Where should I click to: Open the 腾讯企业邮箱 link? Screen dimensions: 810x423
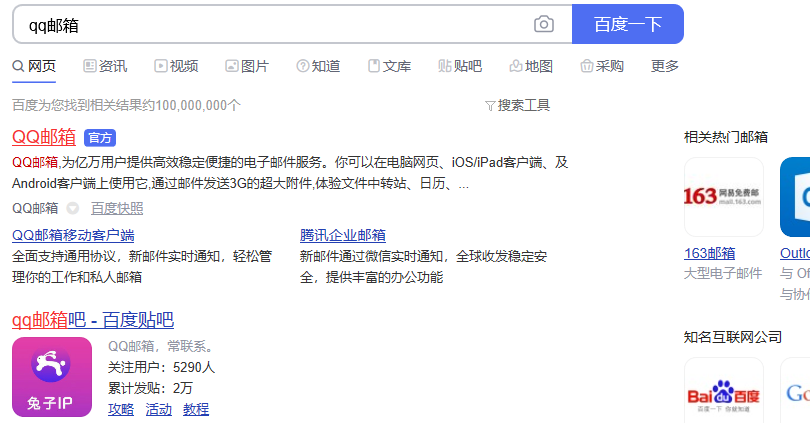[342, 236]
